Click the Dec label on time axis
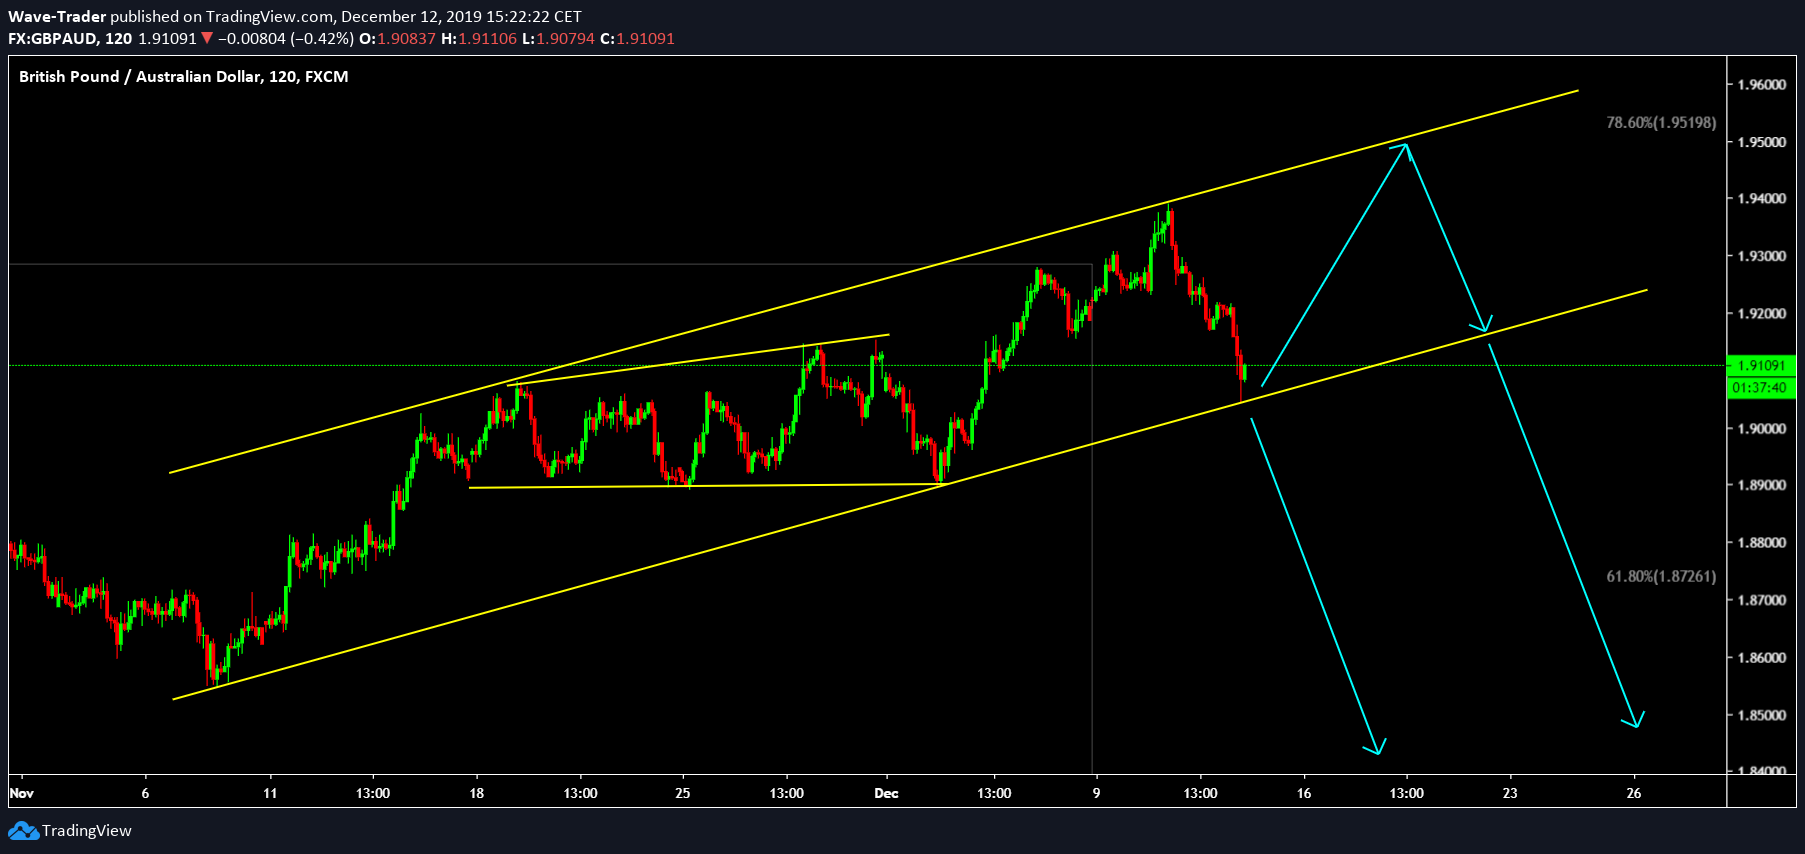This screenshot has width=1805, height=854. pyautogui.click(x=886, y=793)
